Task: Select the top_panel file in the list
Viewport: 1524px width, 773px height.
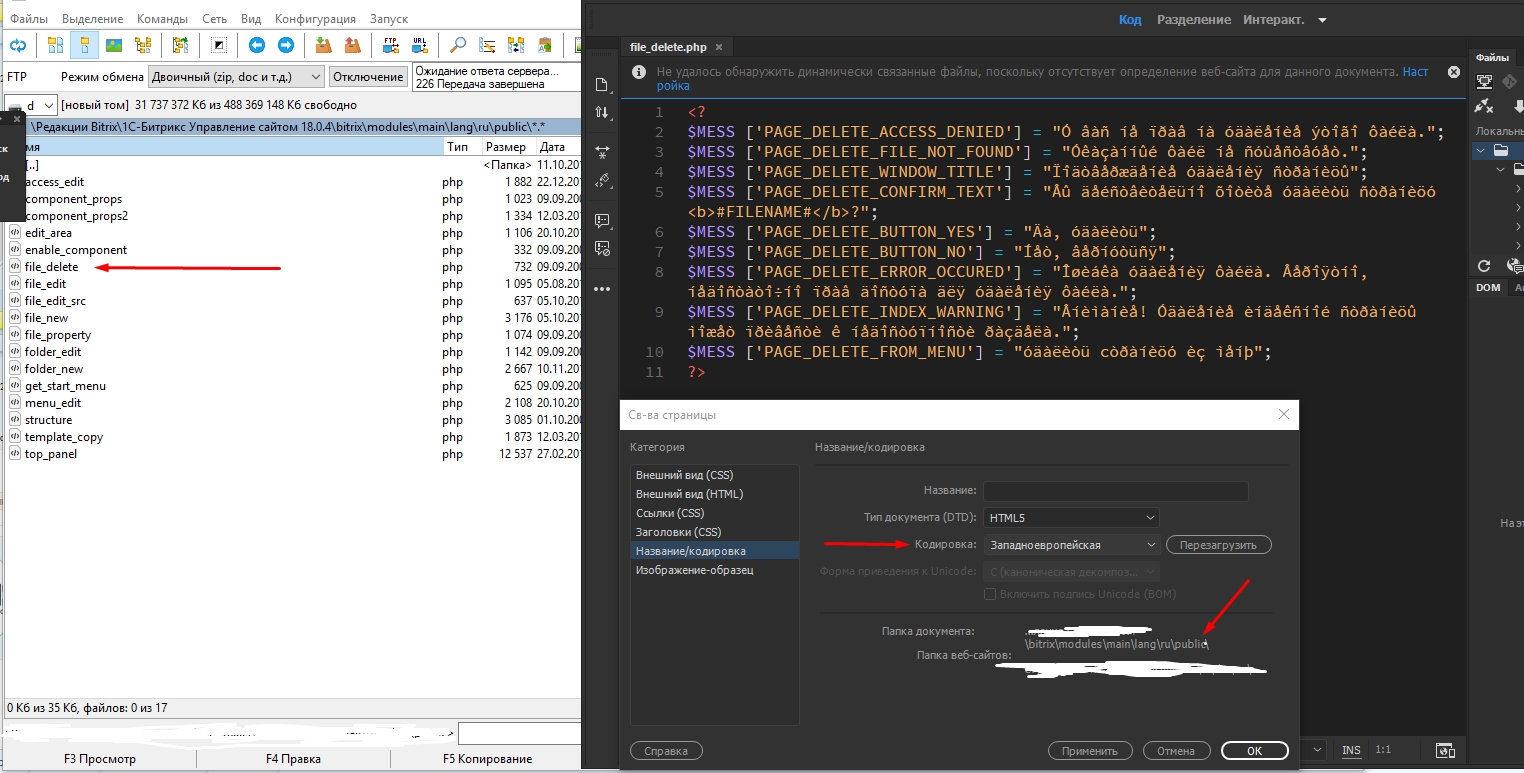Action: tap(50, 454)
